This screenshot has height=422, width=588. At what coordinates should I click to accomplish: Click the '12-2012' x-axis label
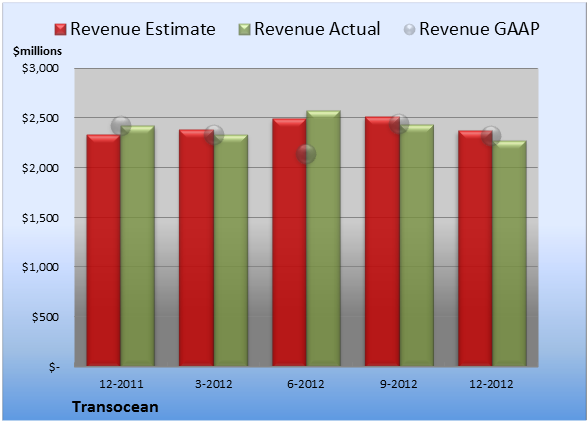click(x=491, y=384)
